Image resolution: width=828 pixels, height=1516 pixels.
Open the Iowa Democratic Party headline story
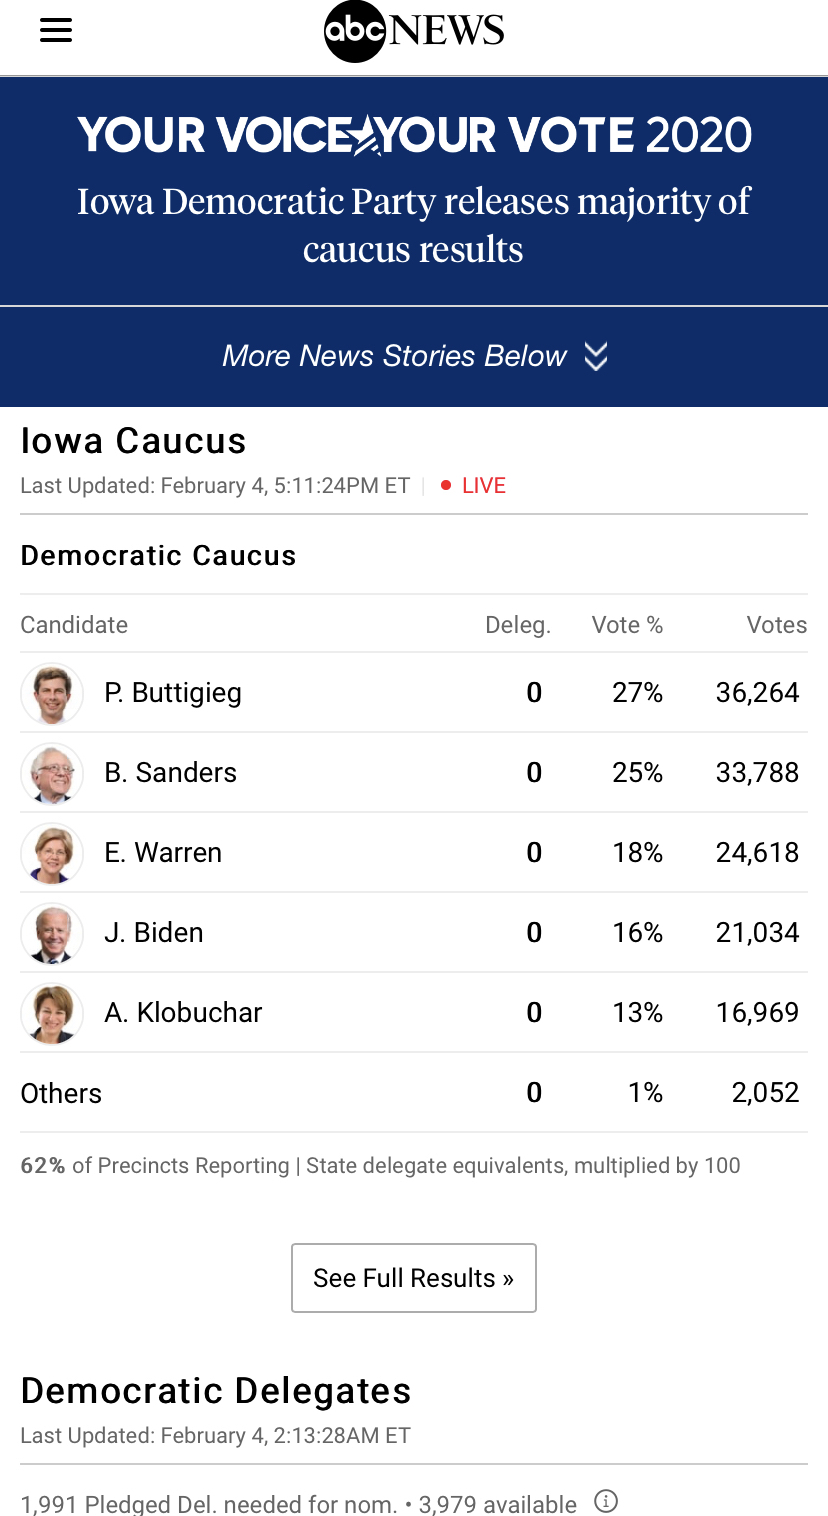pos(414,225)
